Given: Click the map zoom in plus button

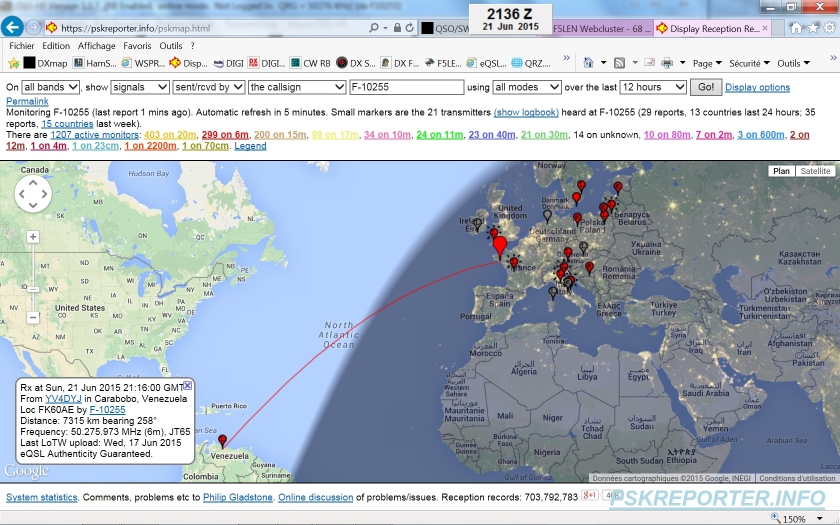Looking at the screenshot, I should (33, 237).
